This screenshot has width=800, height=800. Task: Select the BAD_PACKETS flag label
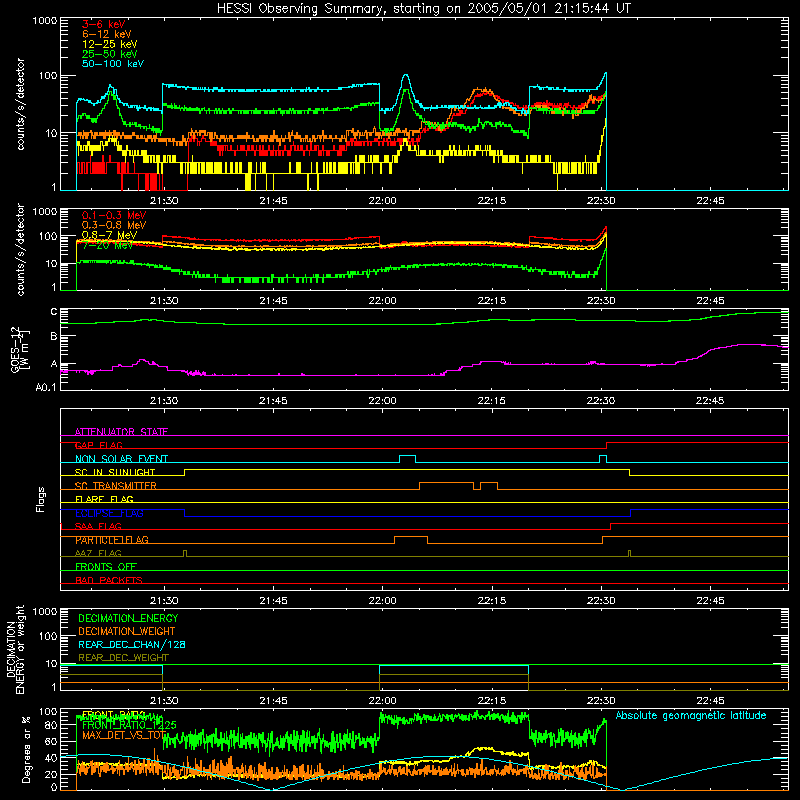(109, 581)
